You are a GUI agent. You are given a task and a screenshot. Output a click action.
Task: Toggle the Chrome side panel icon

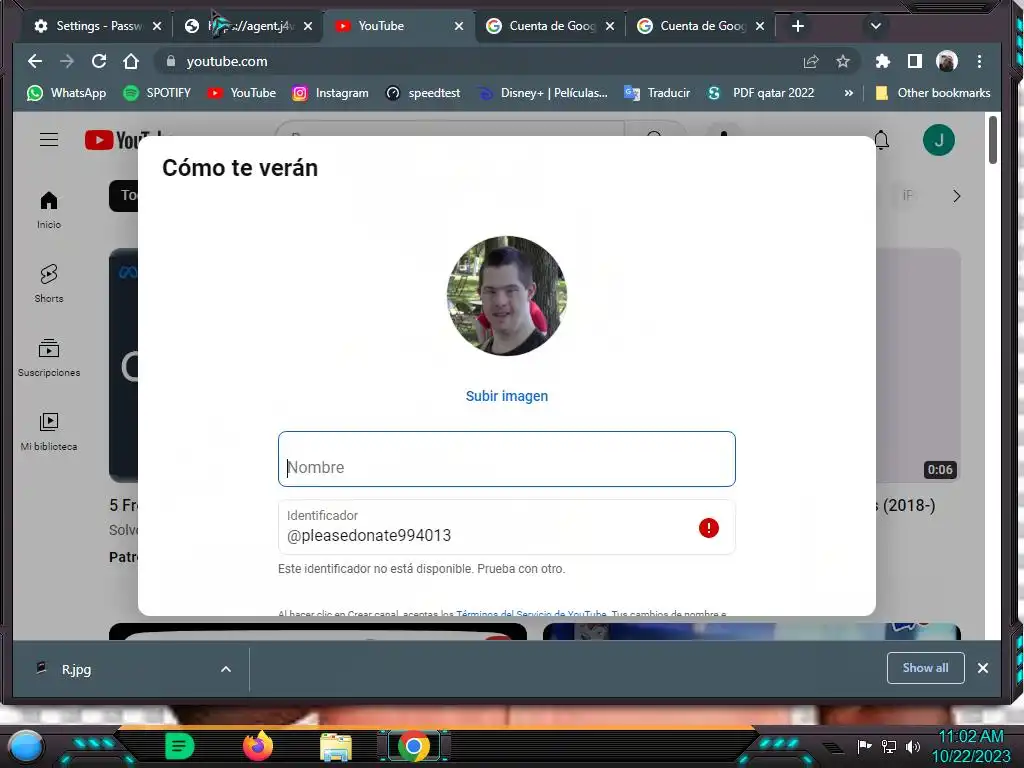pos(914,61)
